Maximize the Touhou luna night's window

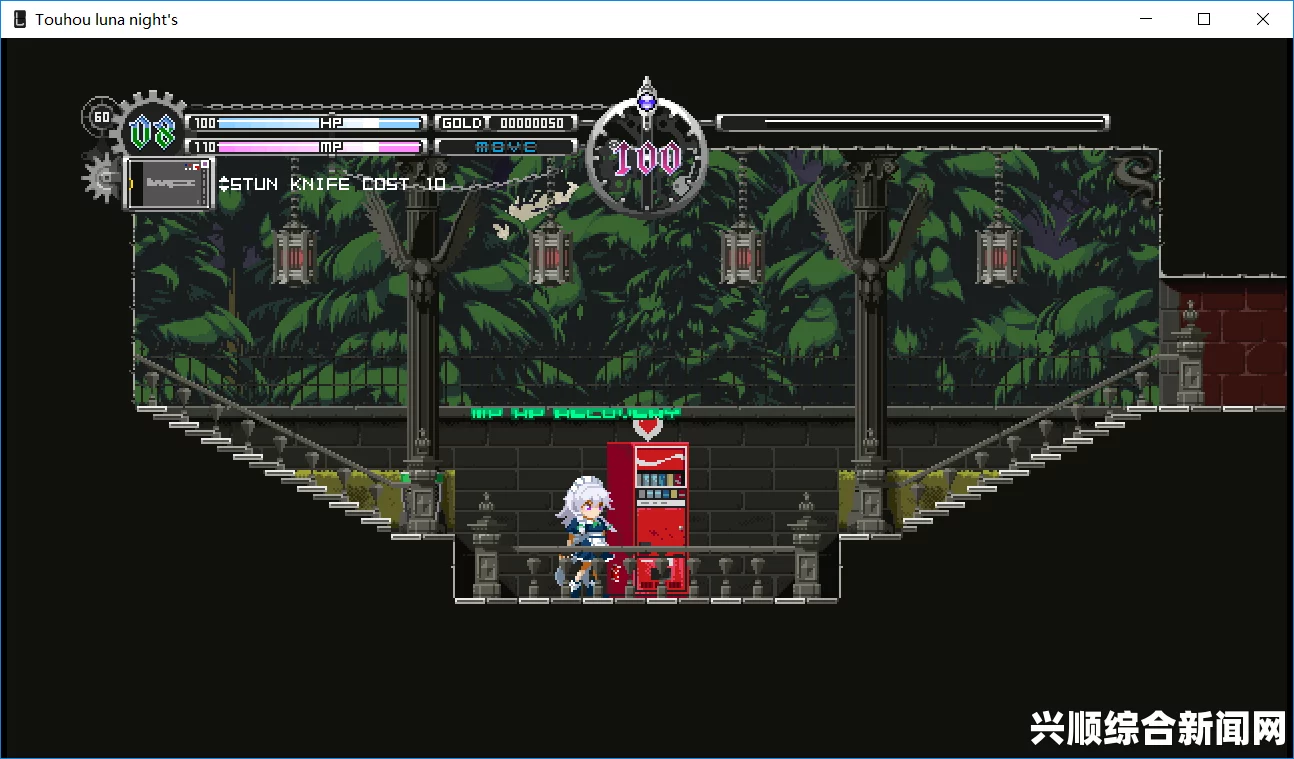pyautogui.click(x=1205, y=19)
